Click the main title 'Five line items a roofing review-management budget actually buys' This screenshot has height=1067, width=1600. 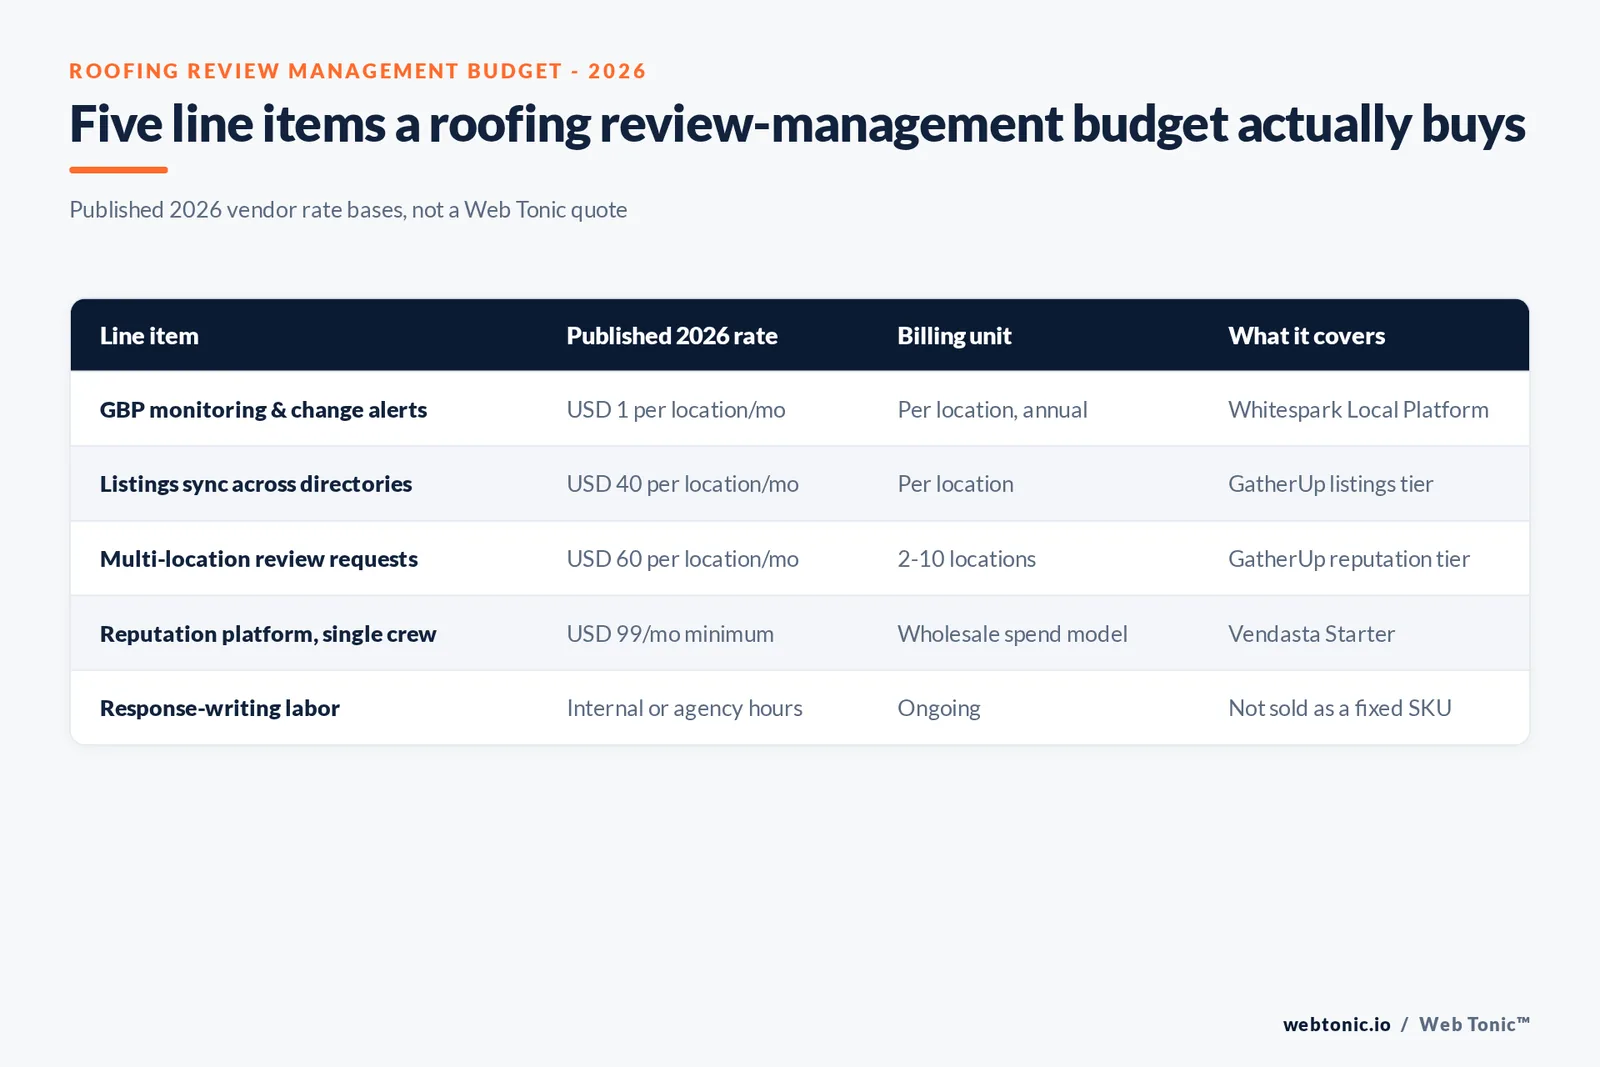click(x=797, y=125)
